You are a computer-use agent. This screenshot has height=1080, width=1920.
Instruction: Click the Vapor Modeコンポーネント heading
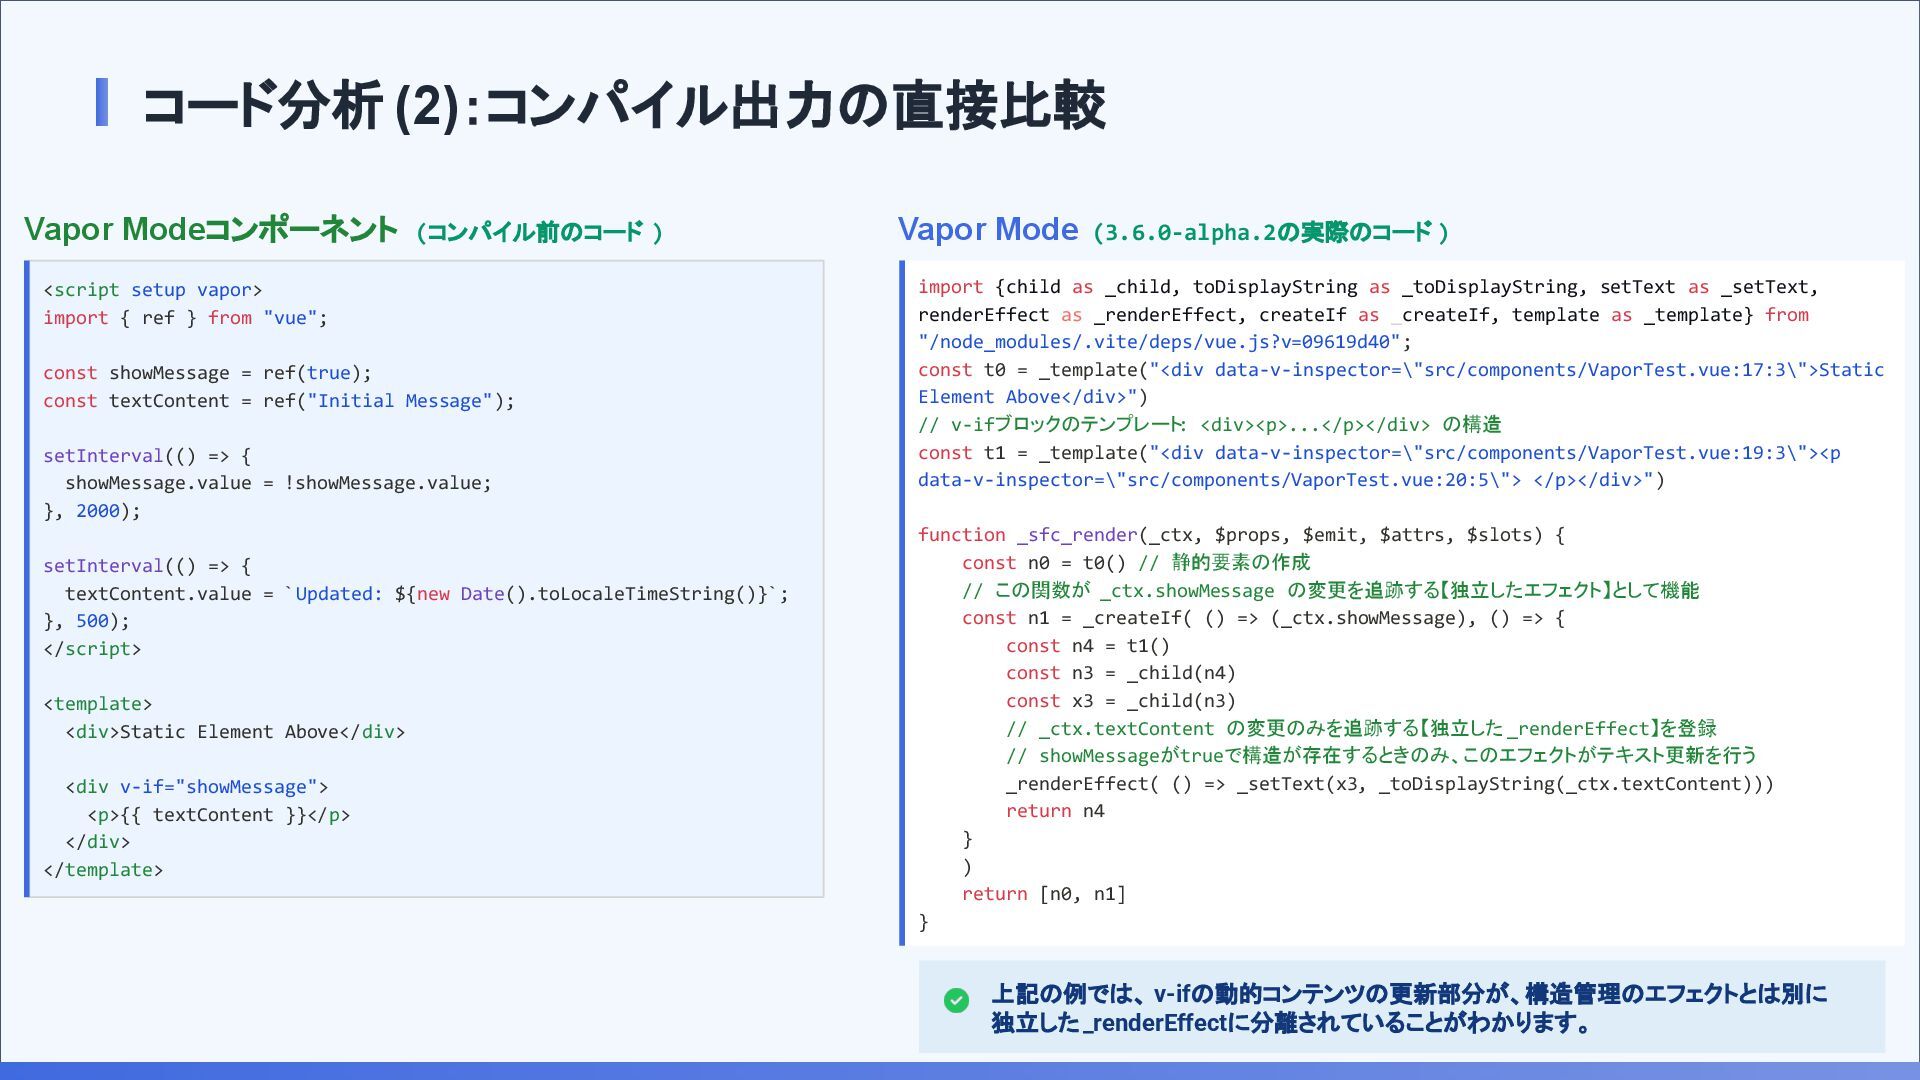[x=210, y=230]
